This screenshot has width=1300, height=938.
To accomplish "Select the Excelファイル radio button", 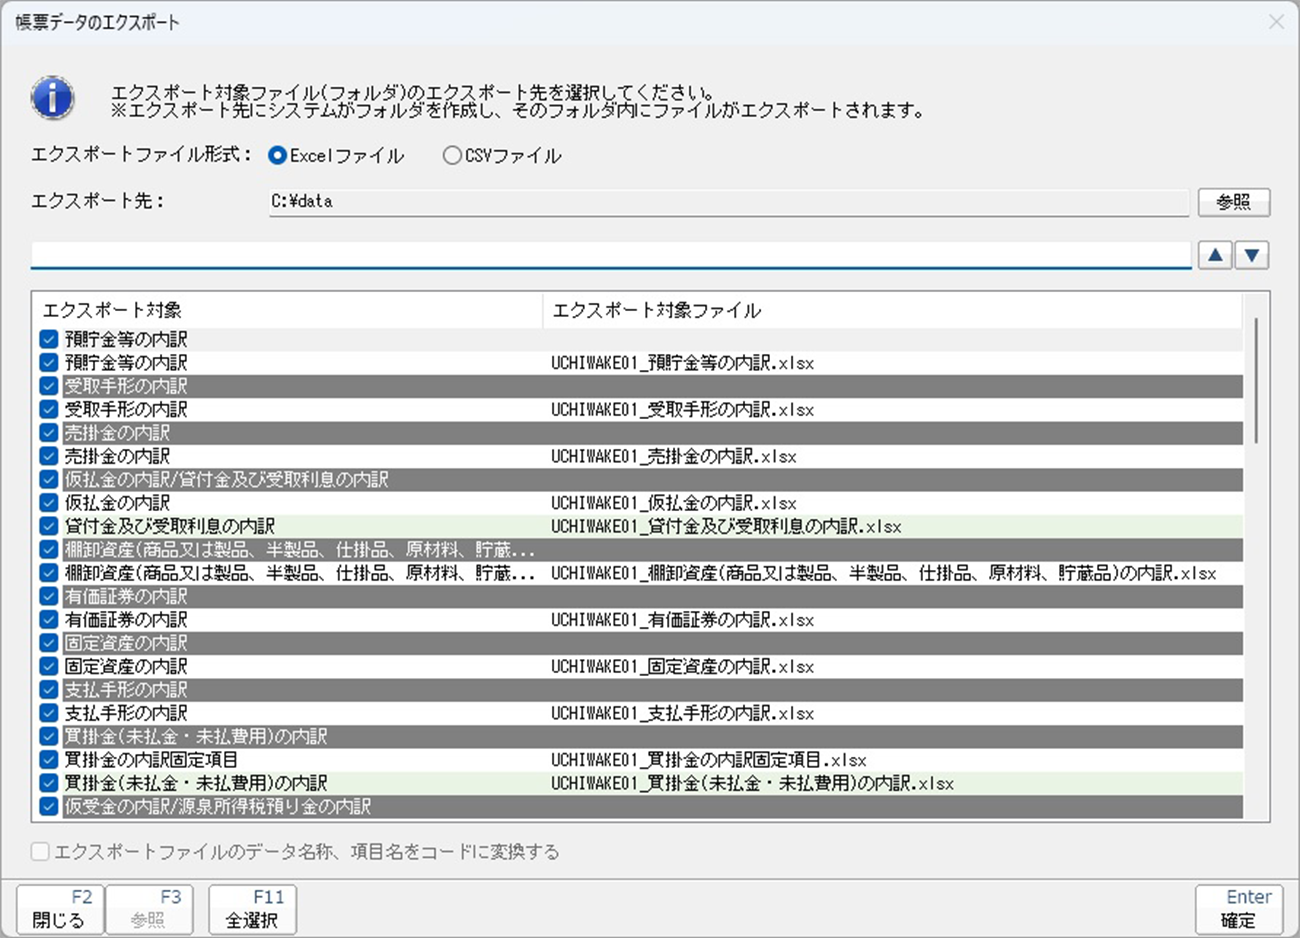I will coord(278,156).
